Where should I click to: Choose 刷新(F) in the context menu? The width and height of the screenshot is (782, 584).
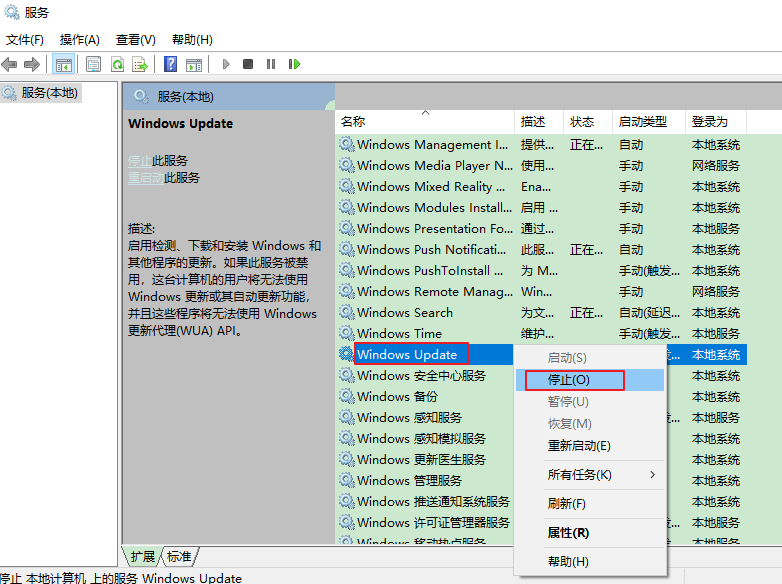pos(589,504)
